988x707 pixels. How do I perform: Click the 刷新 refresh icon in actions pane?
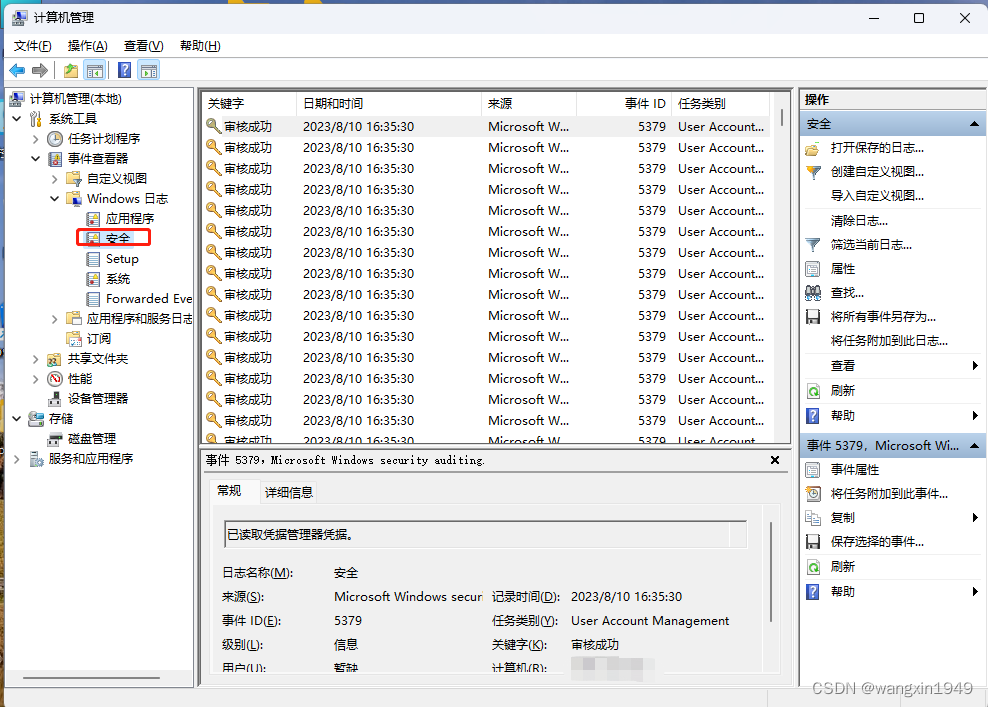click(x=813, y=390)
